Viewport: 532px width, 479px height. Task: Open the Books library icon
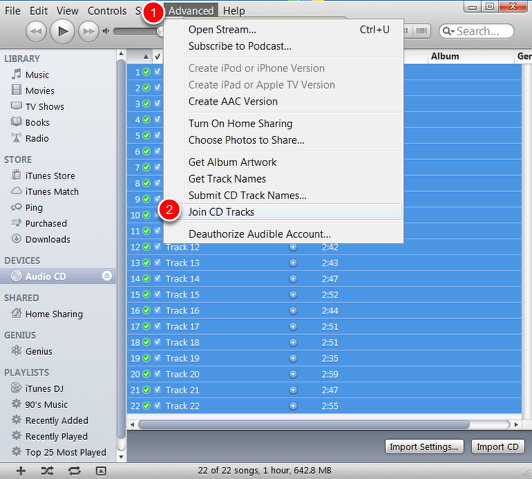[x=16, y=121]
